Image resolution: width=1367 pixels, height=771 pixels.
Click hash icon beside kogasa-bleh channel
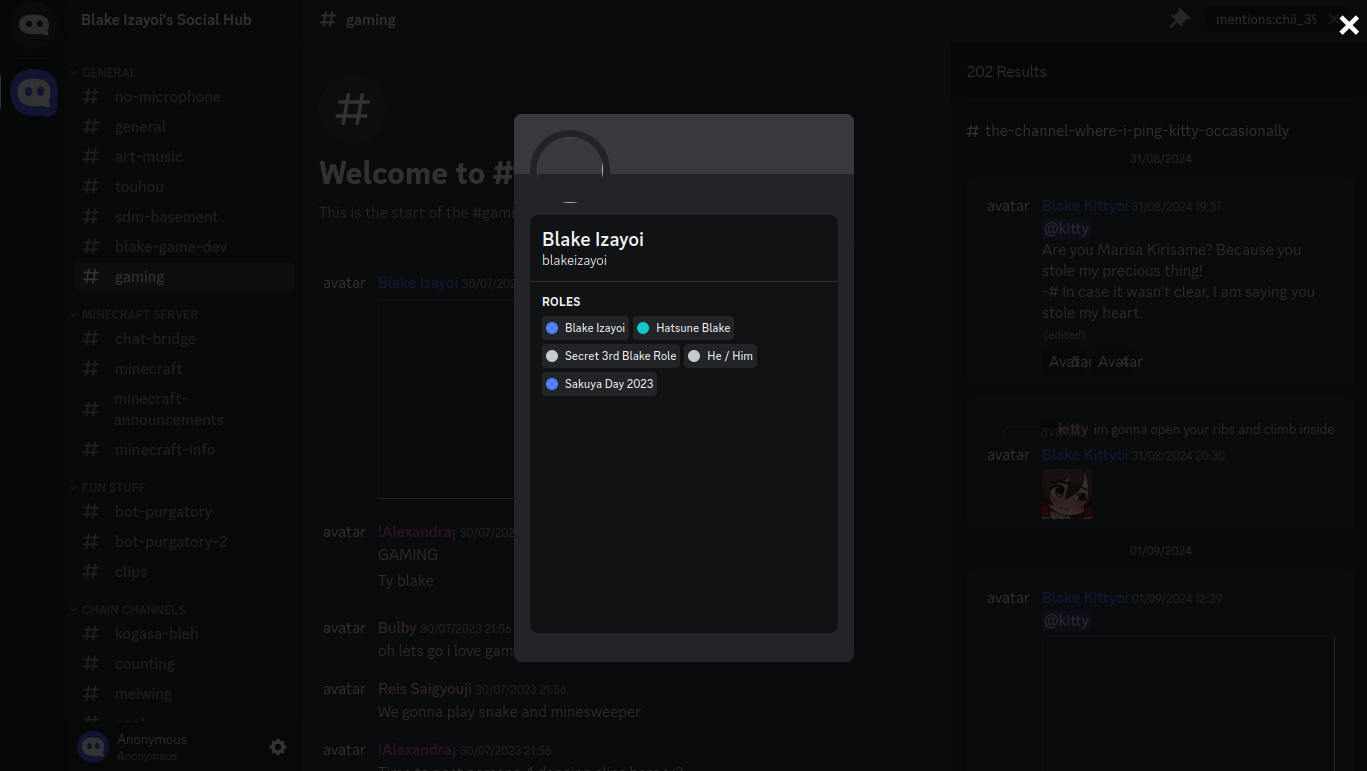(x=91, y=634)
